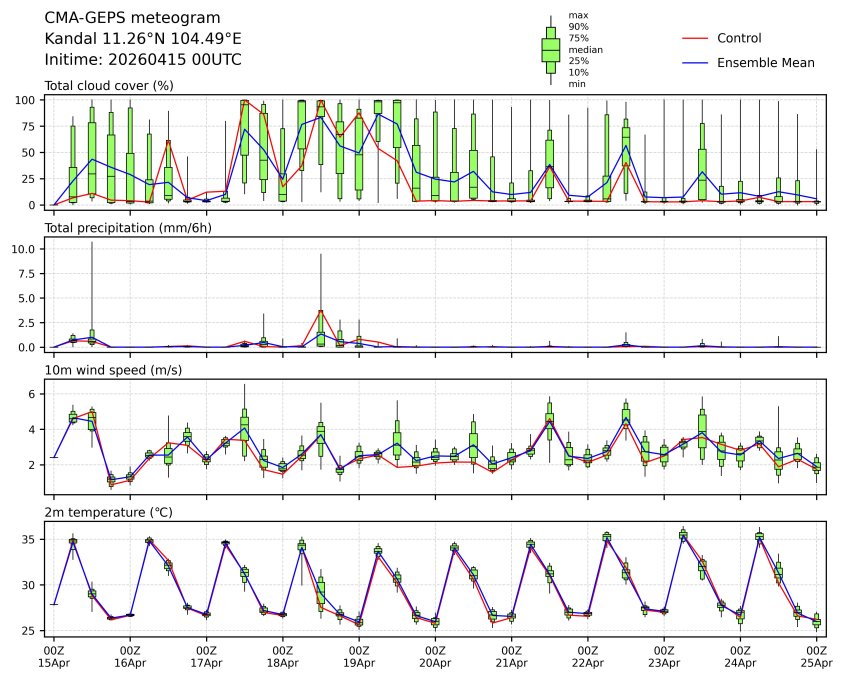Click the 00Z 25Apr x-axis tick label
The height and width of the screenshot is (680, 844).
[816, 656]
